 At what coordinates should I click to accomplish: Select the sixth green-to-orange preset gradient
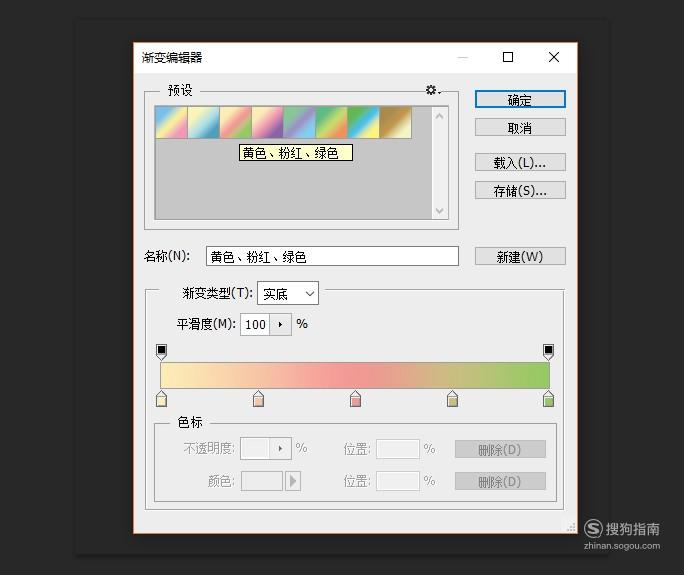[x=332, y=123]
